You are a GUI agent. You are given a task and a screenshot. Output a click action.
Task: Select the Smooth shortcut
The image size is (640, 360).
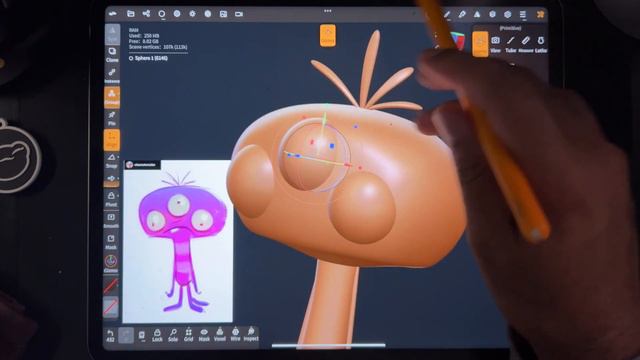pos(111,220)
